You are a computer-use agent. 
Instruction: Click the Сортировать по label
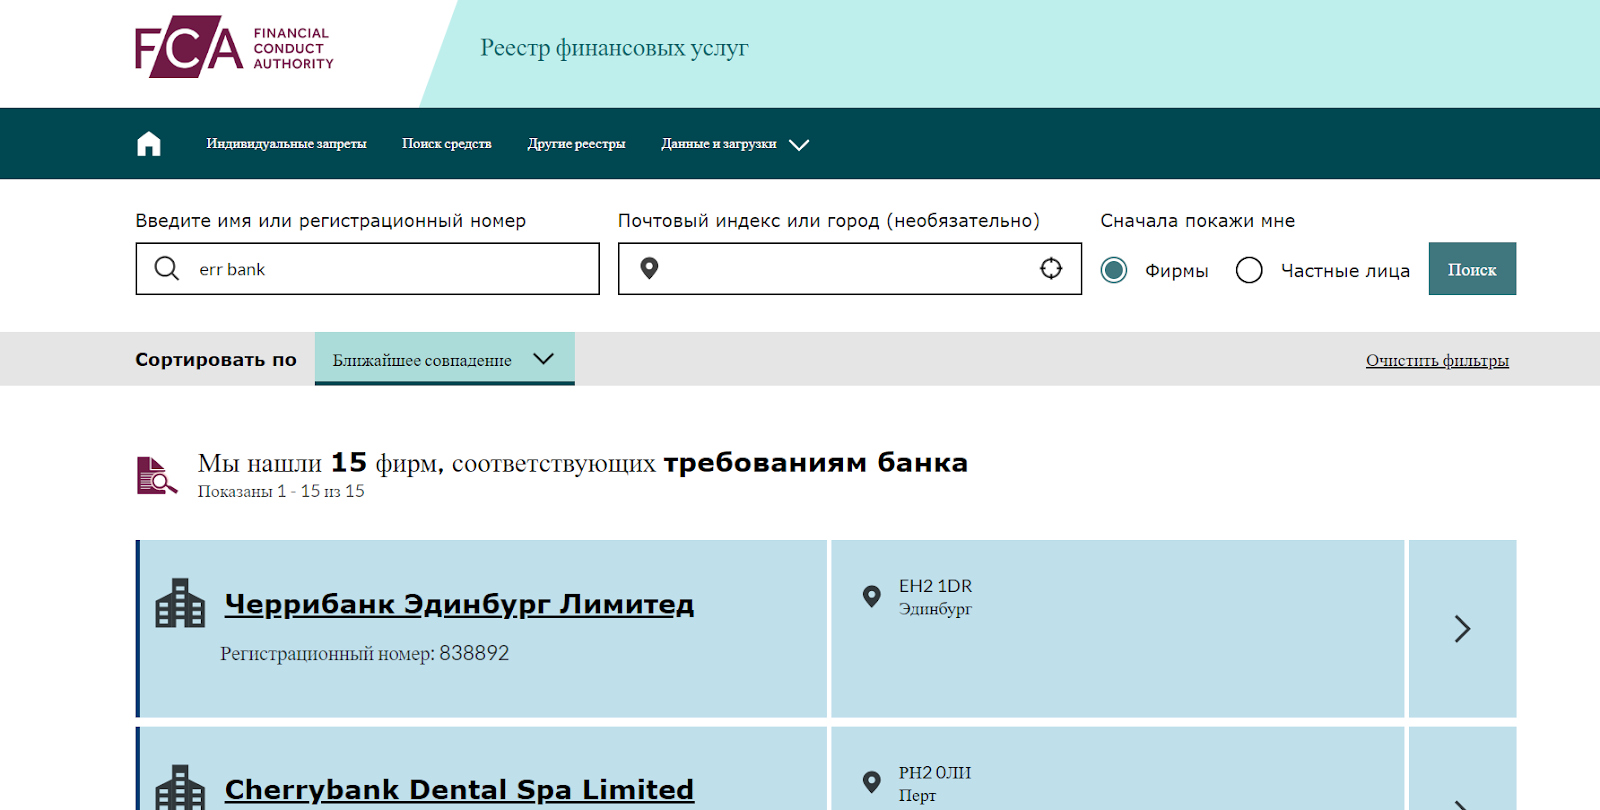click(x=216, y=359)
